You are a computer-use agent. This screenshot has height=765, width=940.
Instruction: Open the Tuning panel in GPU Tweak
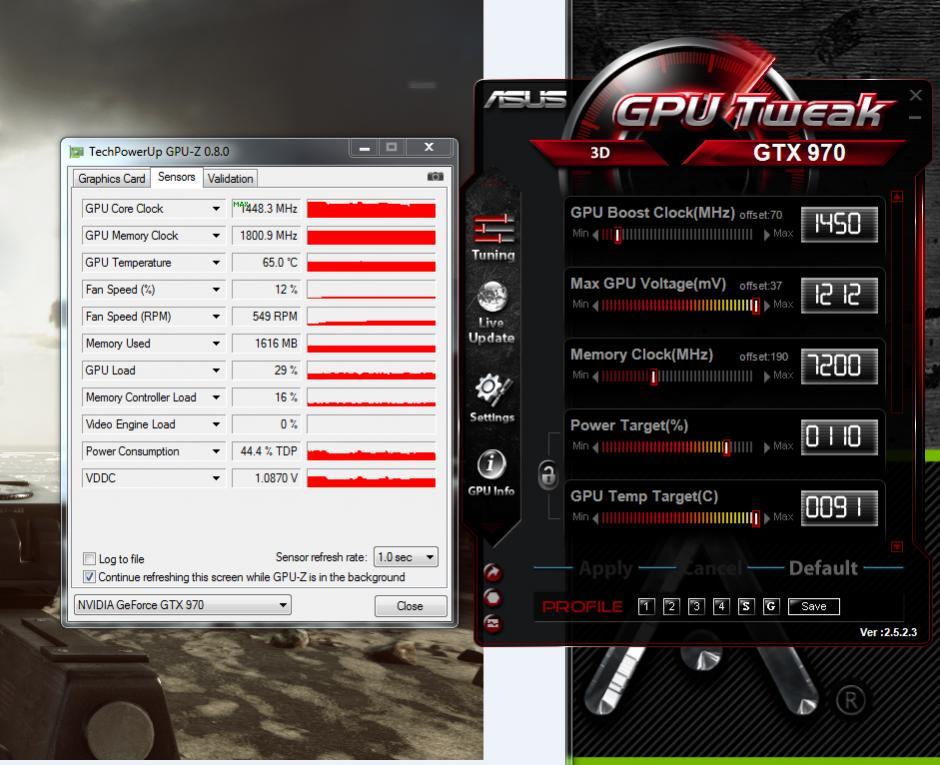(493, 237)
